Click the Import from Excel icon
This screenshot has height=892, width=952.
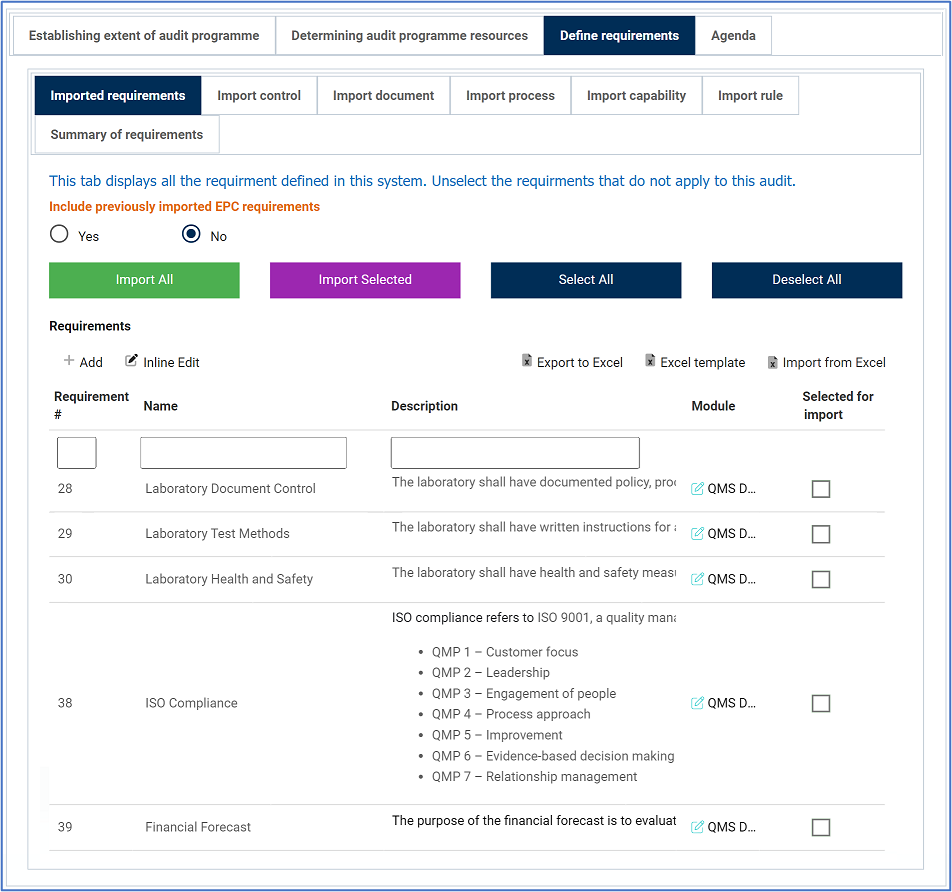click(773, 362)
